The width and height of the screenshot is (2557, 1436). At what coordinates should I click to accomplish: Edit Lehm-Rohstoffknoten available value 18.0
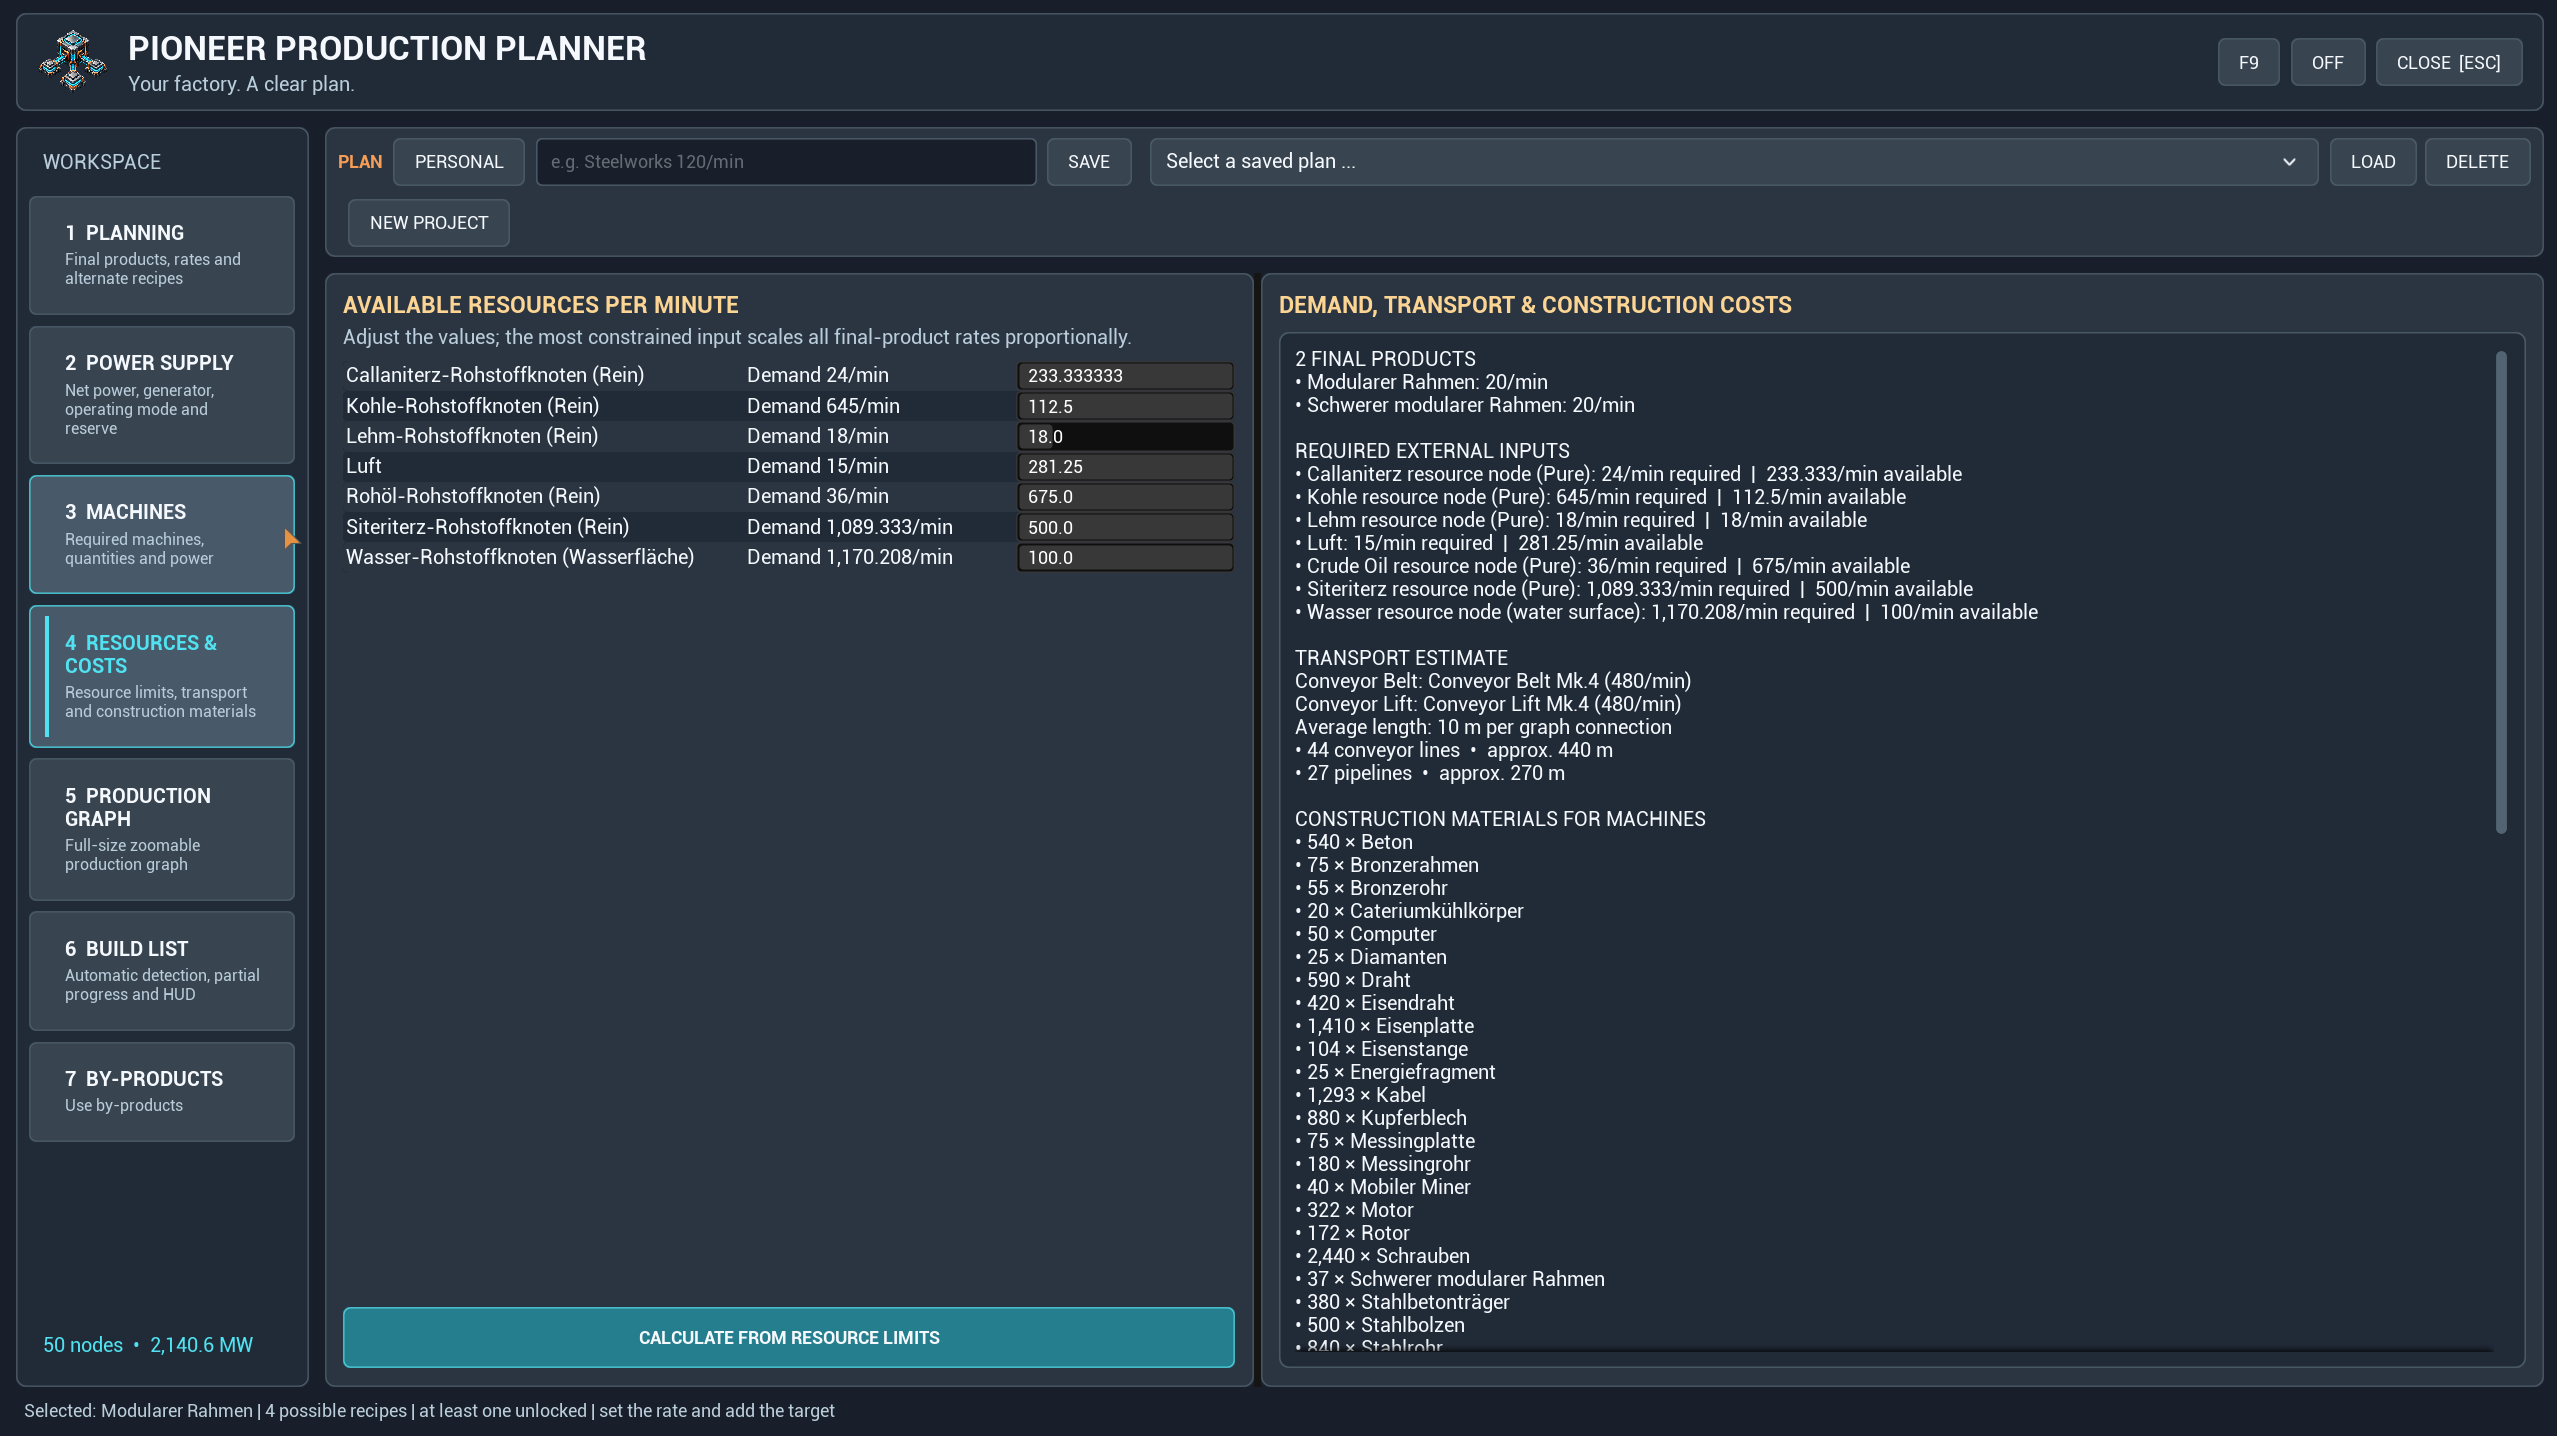[x=1124, y=437]
